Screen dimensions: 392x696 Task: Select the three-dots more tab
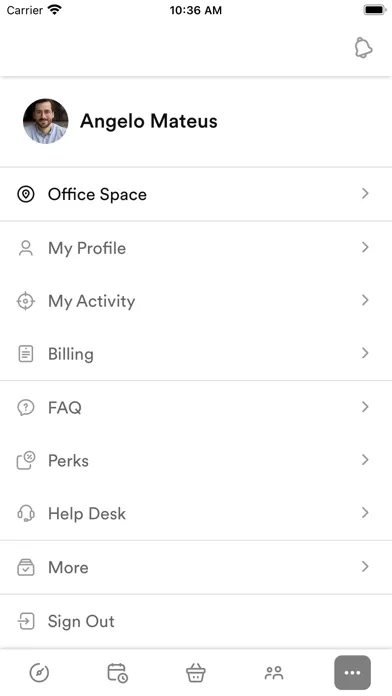tap(352, 672)
